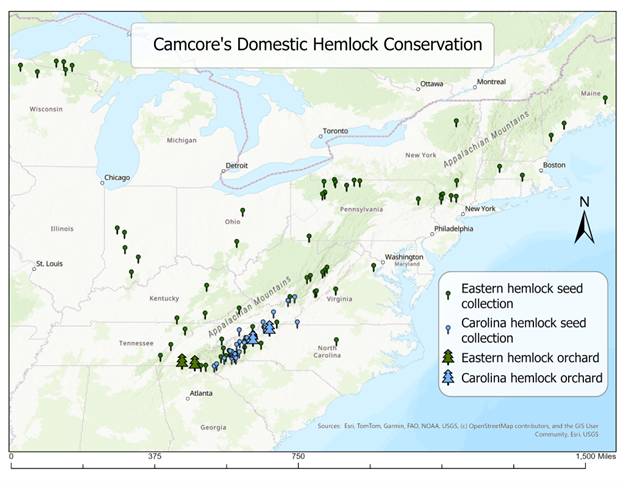The height and width of the screenshot is (483, 624).
Task: Click the Ottawa city dot
Action: [418, 89]
